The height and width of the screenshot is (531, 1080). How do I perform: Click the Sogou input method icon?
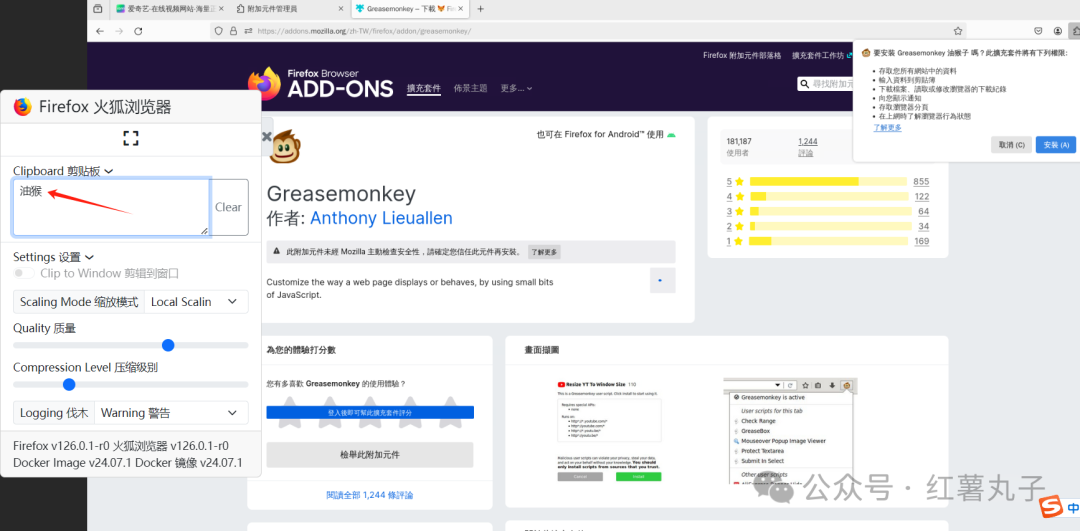coord(1052,506)
